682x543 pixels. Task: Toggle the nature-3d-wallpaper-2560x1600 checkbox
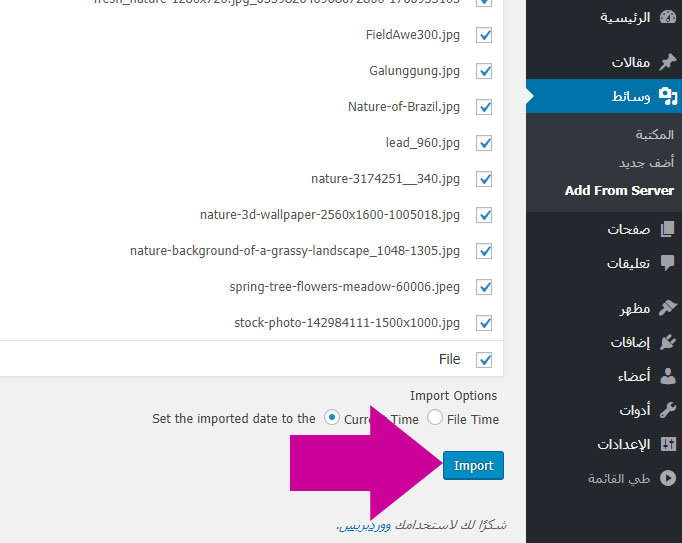(x=484, y=215)
